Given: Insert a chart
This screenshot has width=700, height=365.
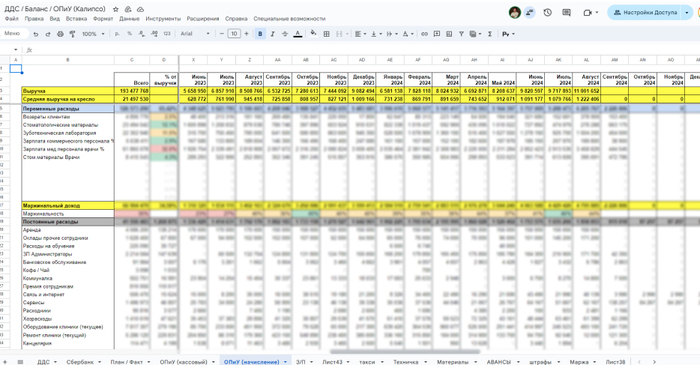Looking at the screenshot, I should tap(449, 34).
